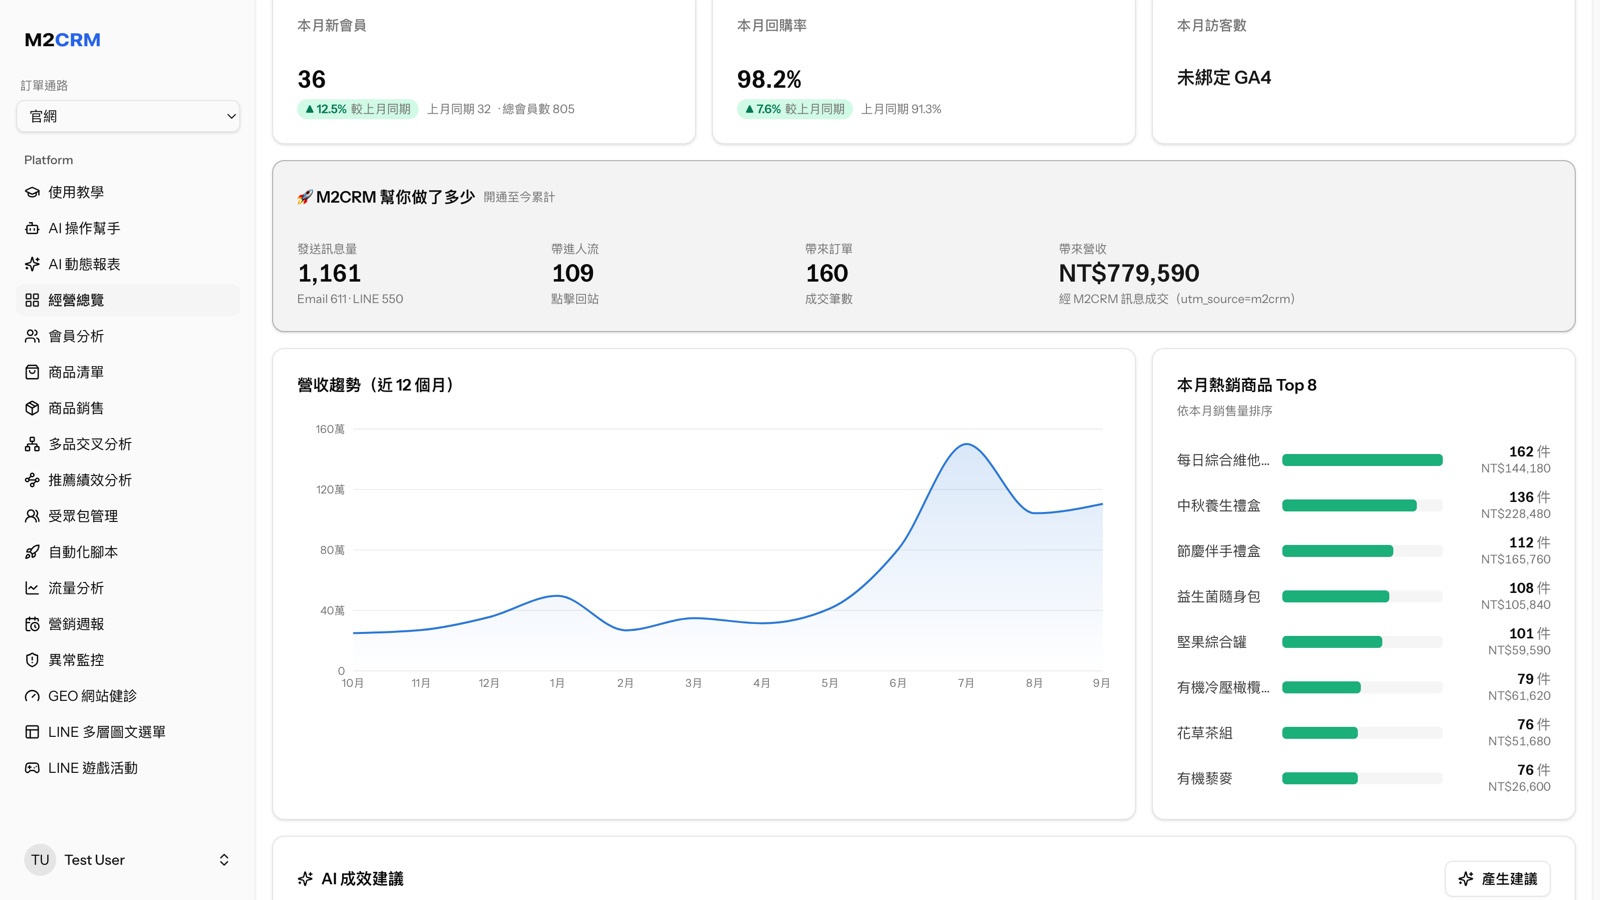Click the 會員分析 people icon
The image size is (1600, 900).
tap(32, 336)
